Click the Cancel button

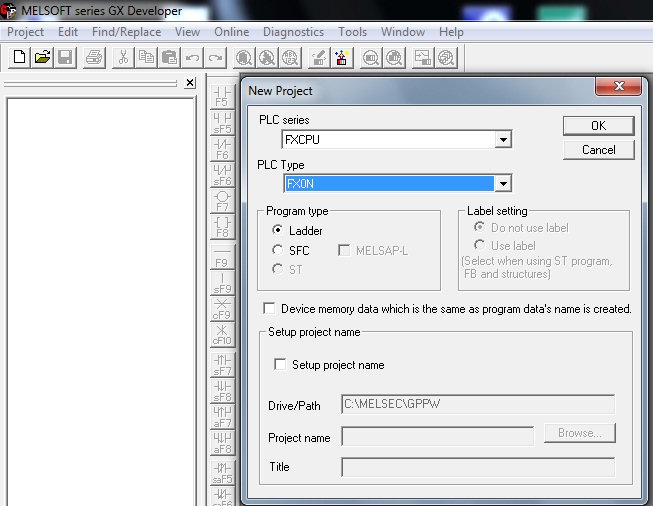(598, 150)
